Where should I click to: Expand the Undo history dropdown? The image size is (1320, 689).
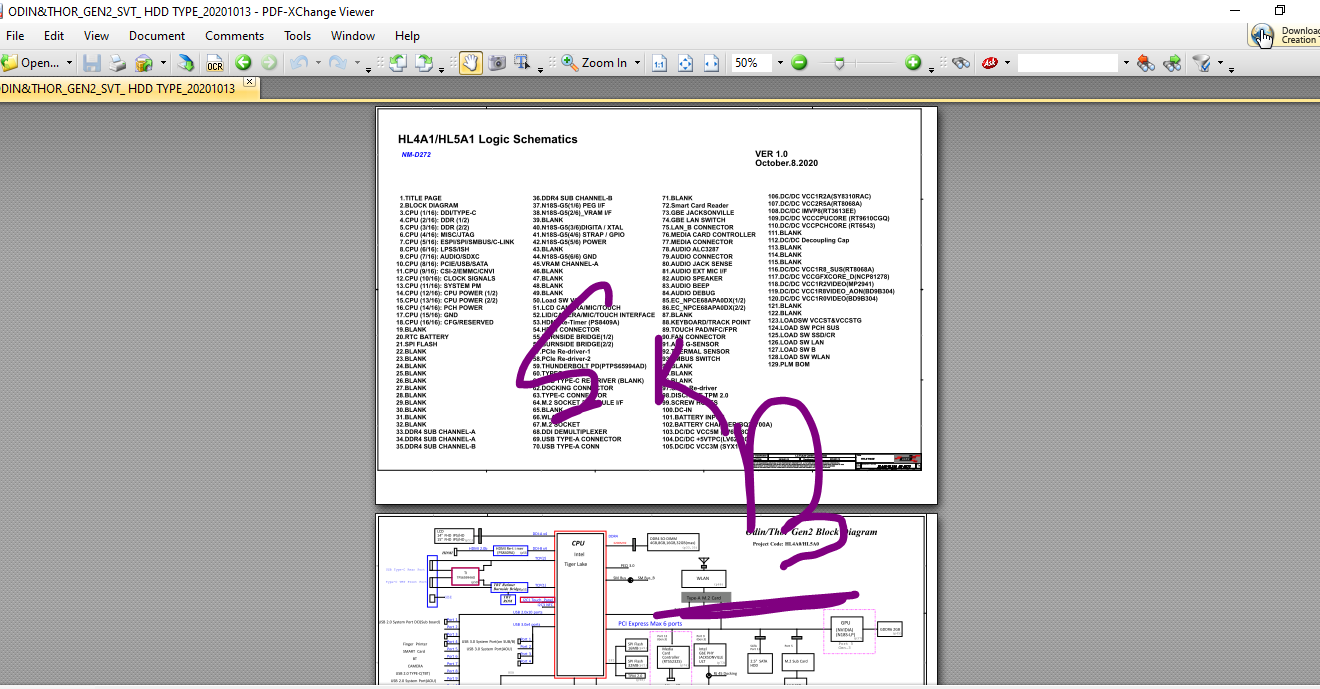(x=318, y=63)
